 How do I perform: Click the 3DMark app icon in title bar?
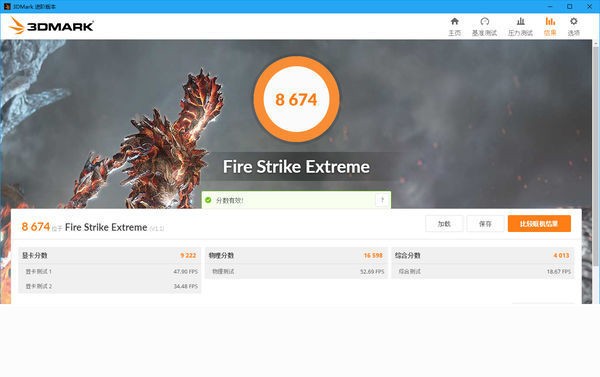point(7,7)
